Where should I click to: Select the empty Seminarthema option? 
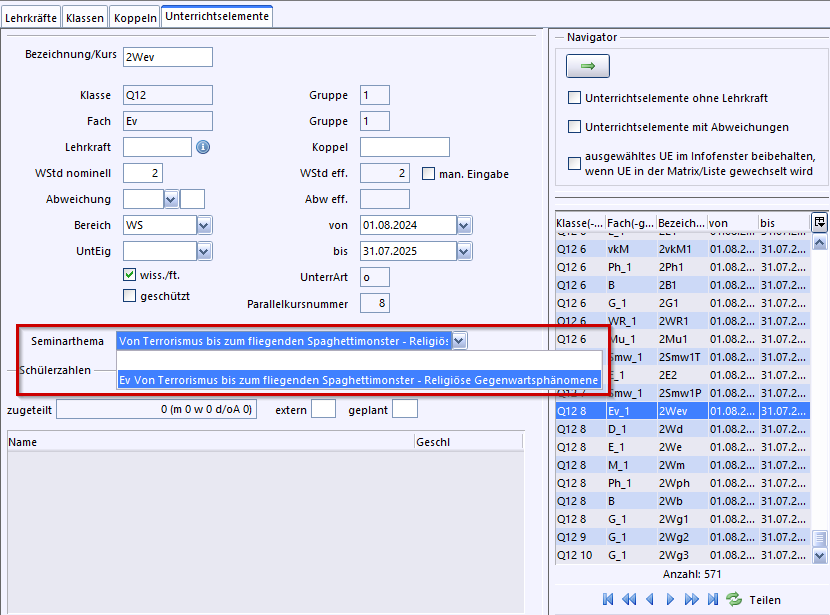coord(359,361)
